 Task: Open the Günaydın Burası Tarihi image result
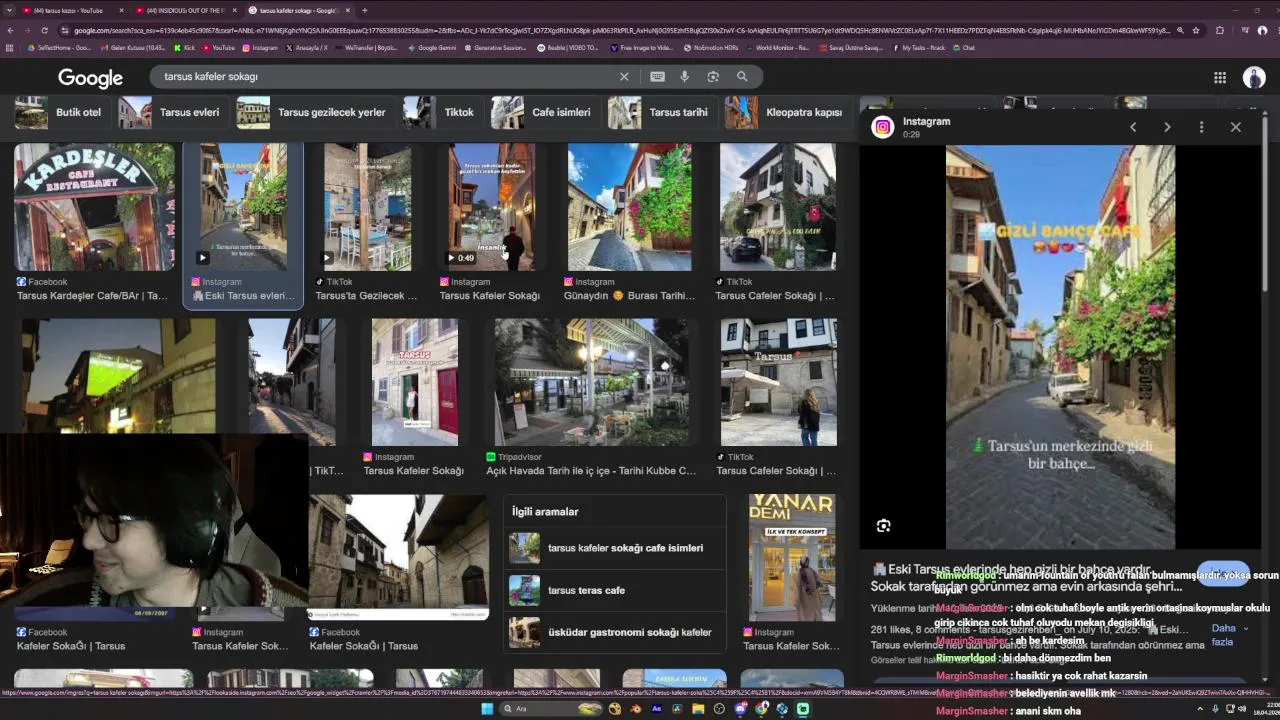(x=629, y=207)
